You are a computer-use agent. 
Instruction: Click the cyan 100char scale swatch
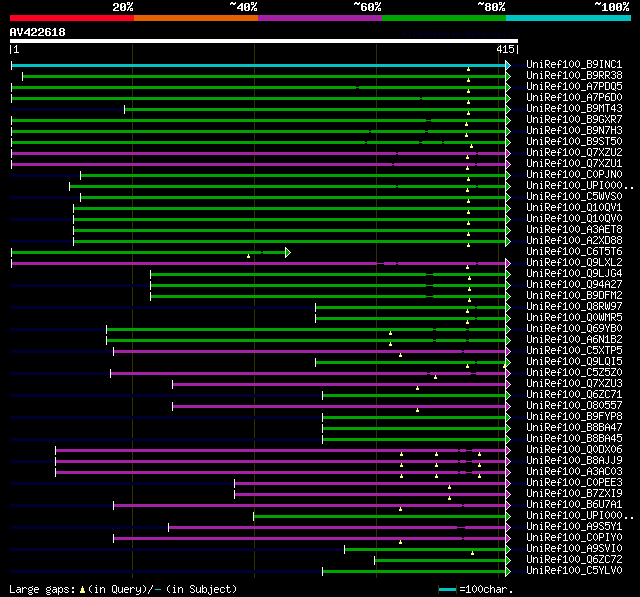(447, 589)
